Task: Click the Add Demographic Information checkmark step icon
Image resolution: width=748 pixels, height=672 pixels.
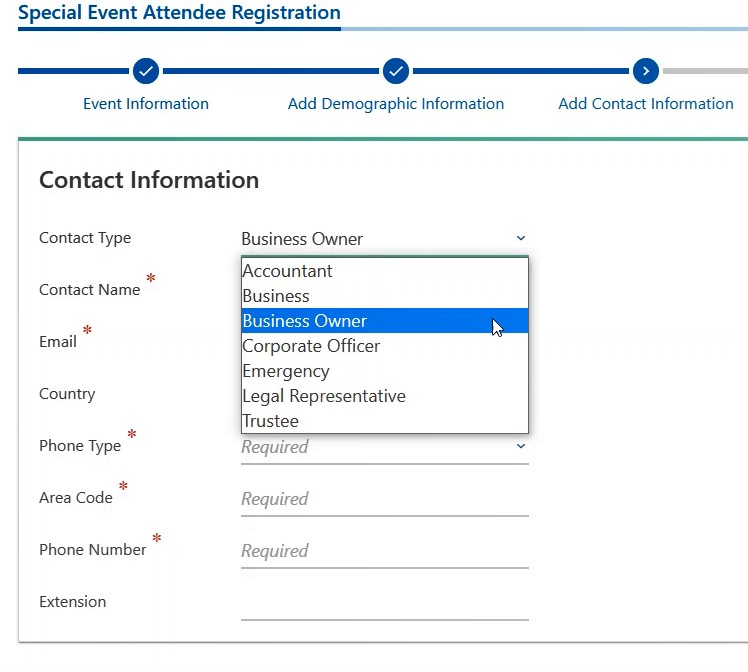Action: pos(396,71)
